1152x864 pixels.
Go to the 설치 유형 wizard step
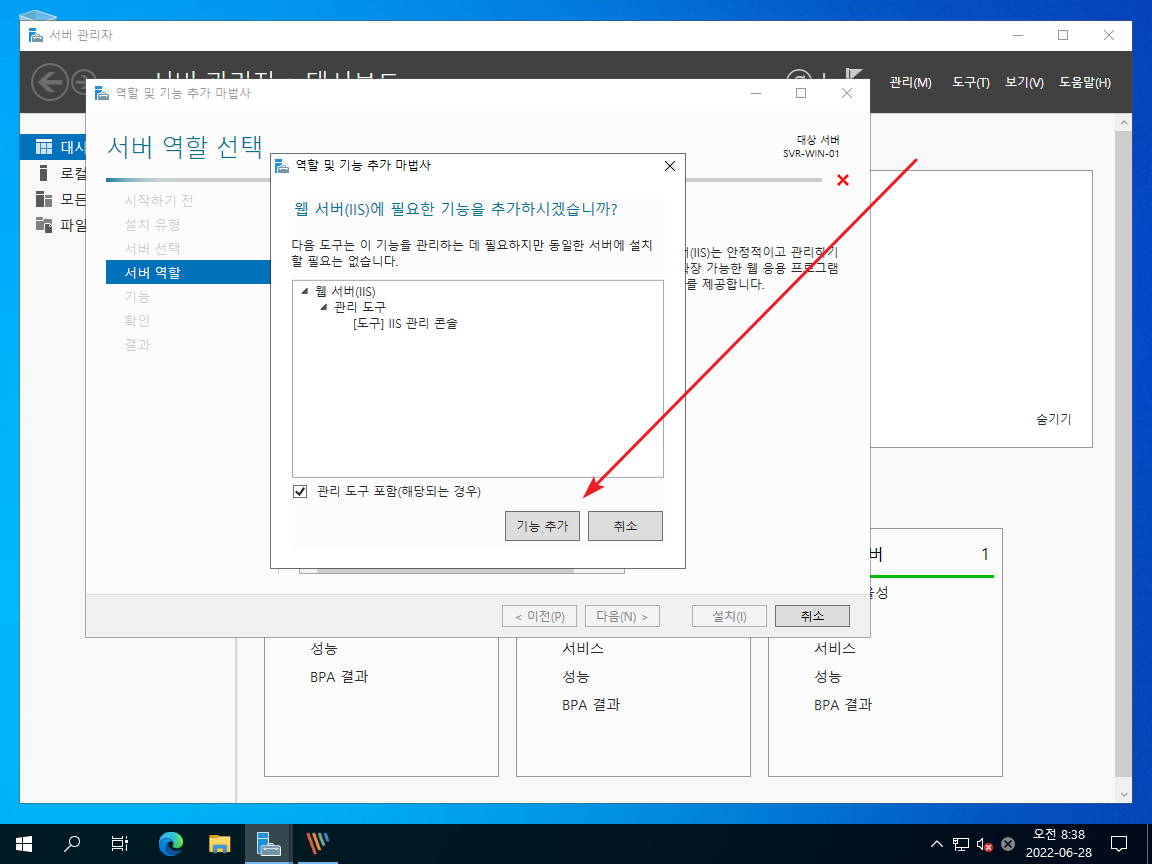(152, 225)
